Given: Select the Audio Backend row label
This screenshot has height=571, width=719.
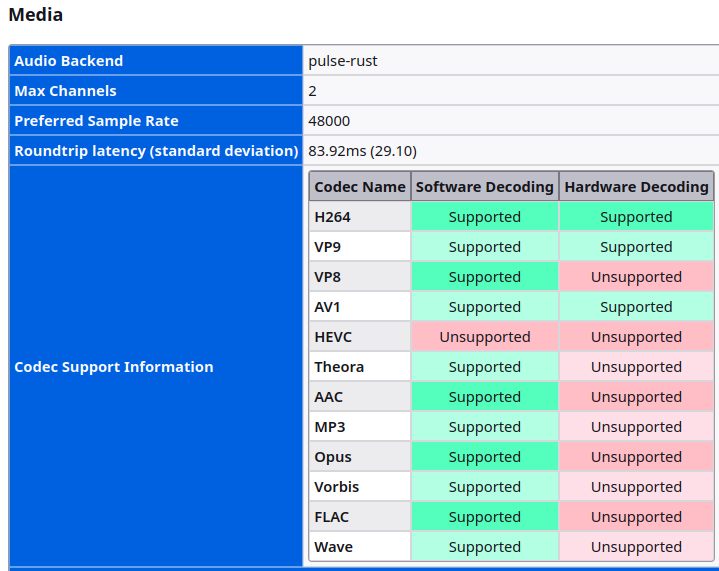Looking at the screenshot, I should click(69, 61).
